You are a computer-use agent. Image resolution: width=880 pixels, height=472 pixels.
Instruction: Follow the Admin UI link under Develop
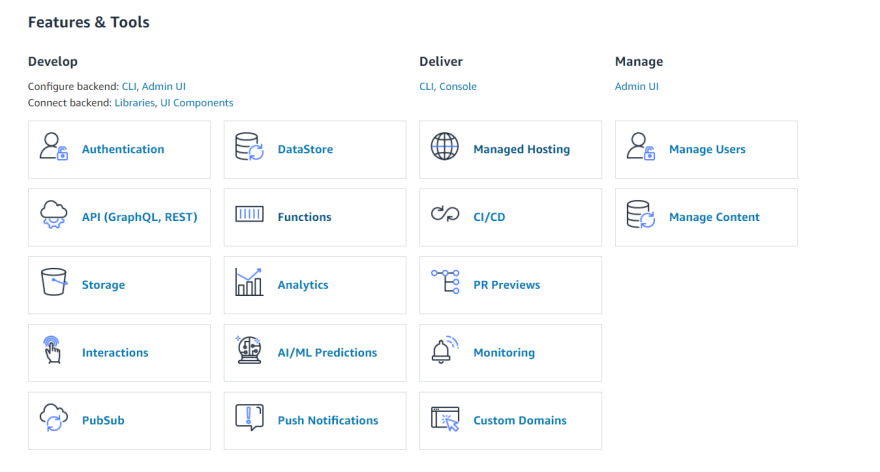163,86
